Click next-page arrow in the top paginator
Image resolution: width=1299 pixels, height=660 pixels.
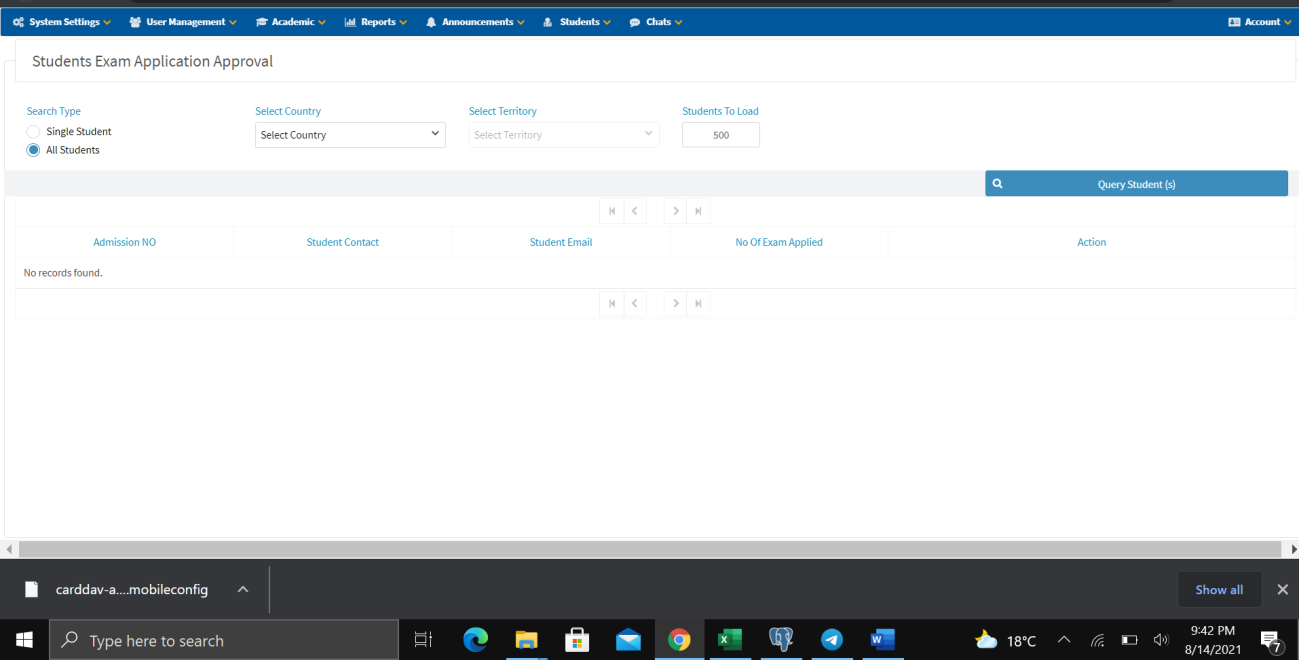pos(676,211)
